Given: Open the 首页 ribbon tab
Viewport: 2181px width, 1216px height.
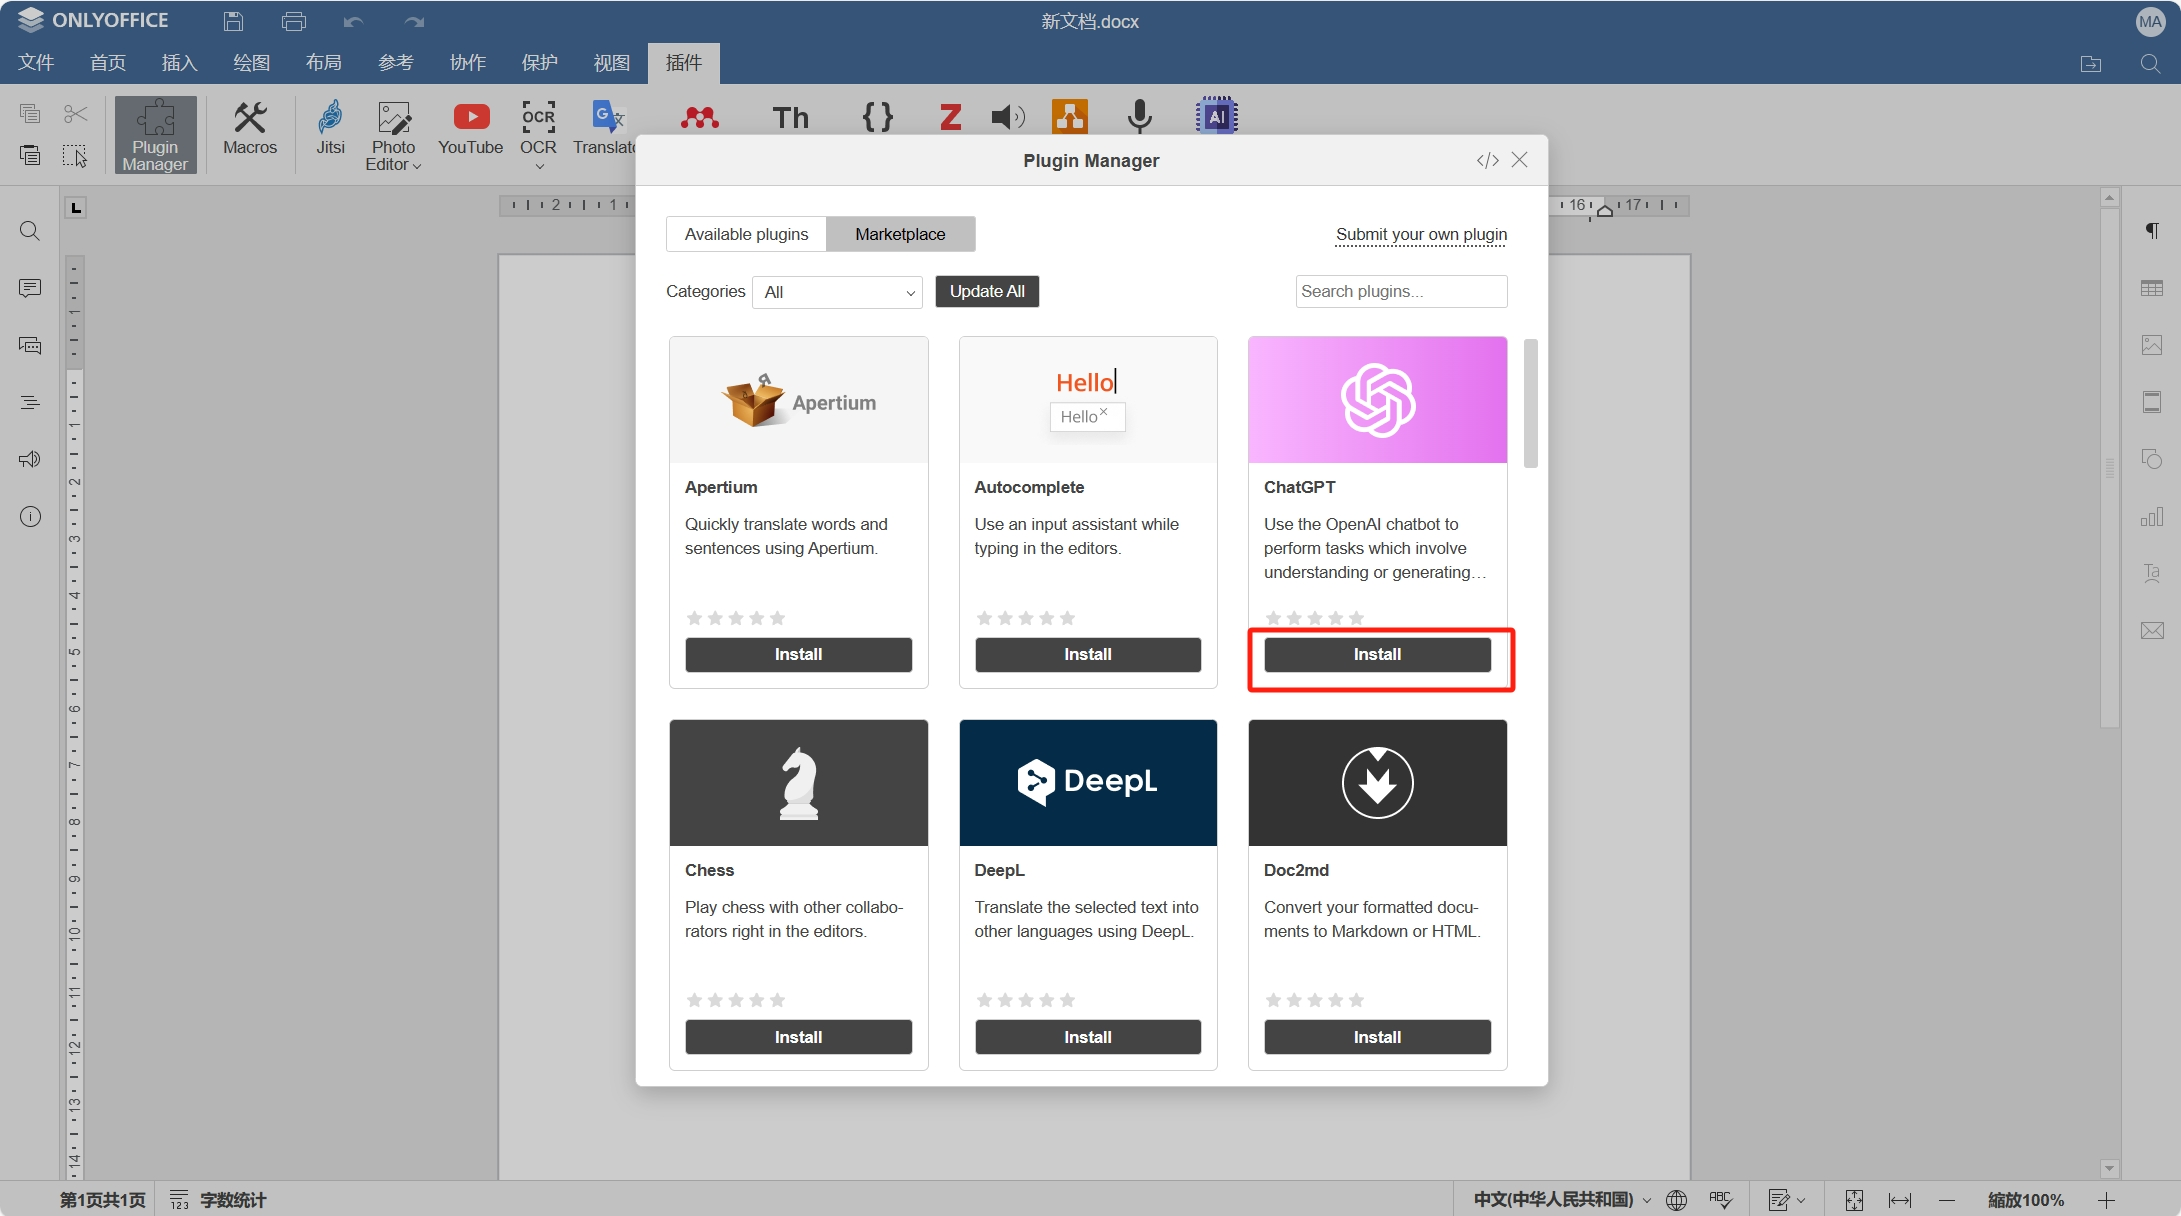Looking at the screenshot, I should pyautogui.click(x=108, y=63).
